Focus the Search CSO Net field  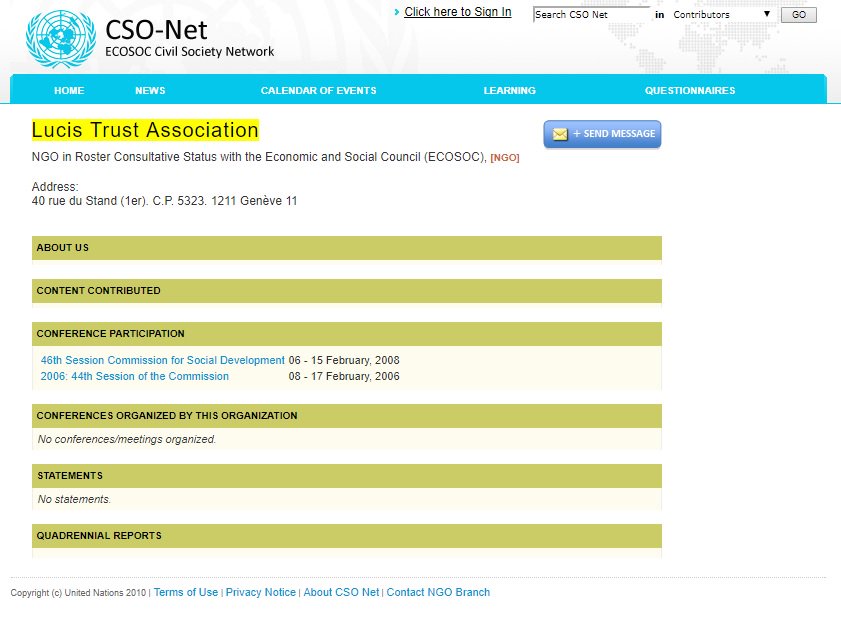(591, 14)
